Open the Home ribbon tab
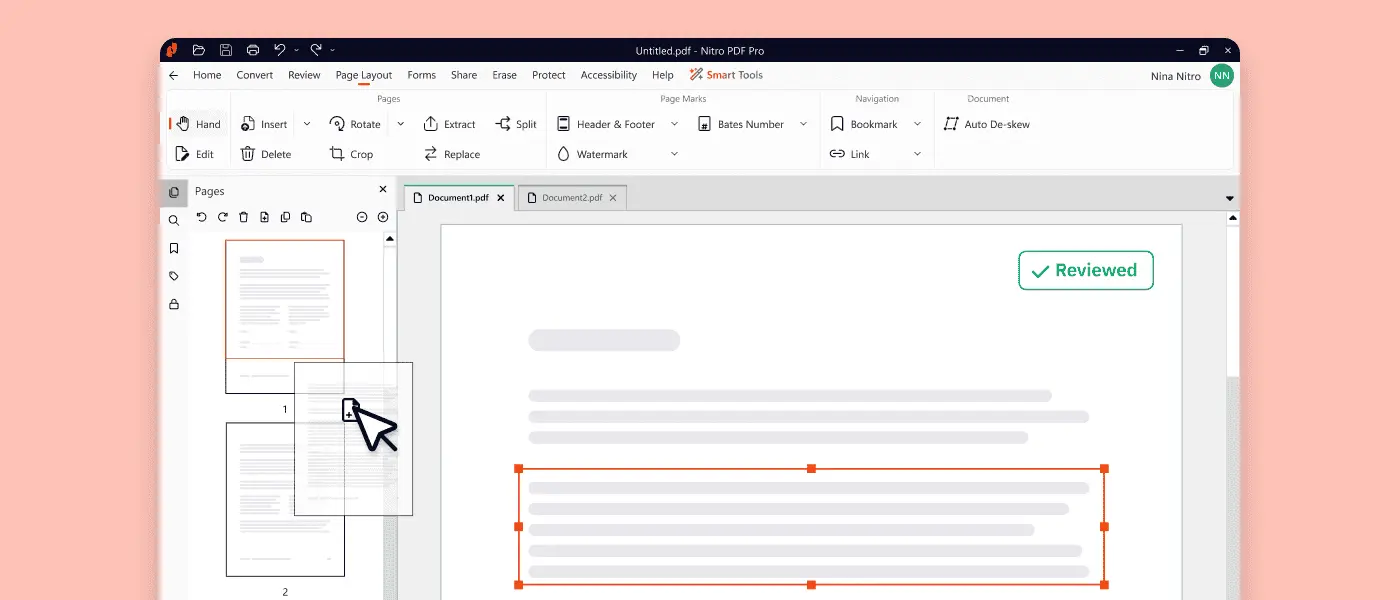The image size is (1400, 600). point(207,75)
